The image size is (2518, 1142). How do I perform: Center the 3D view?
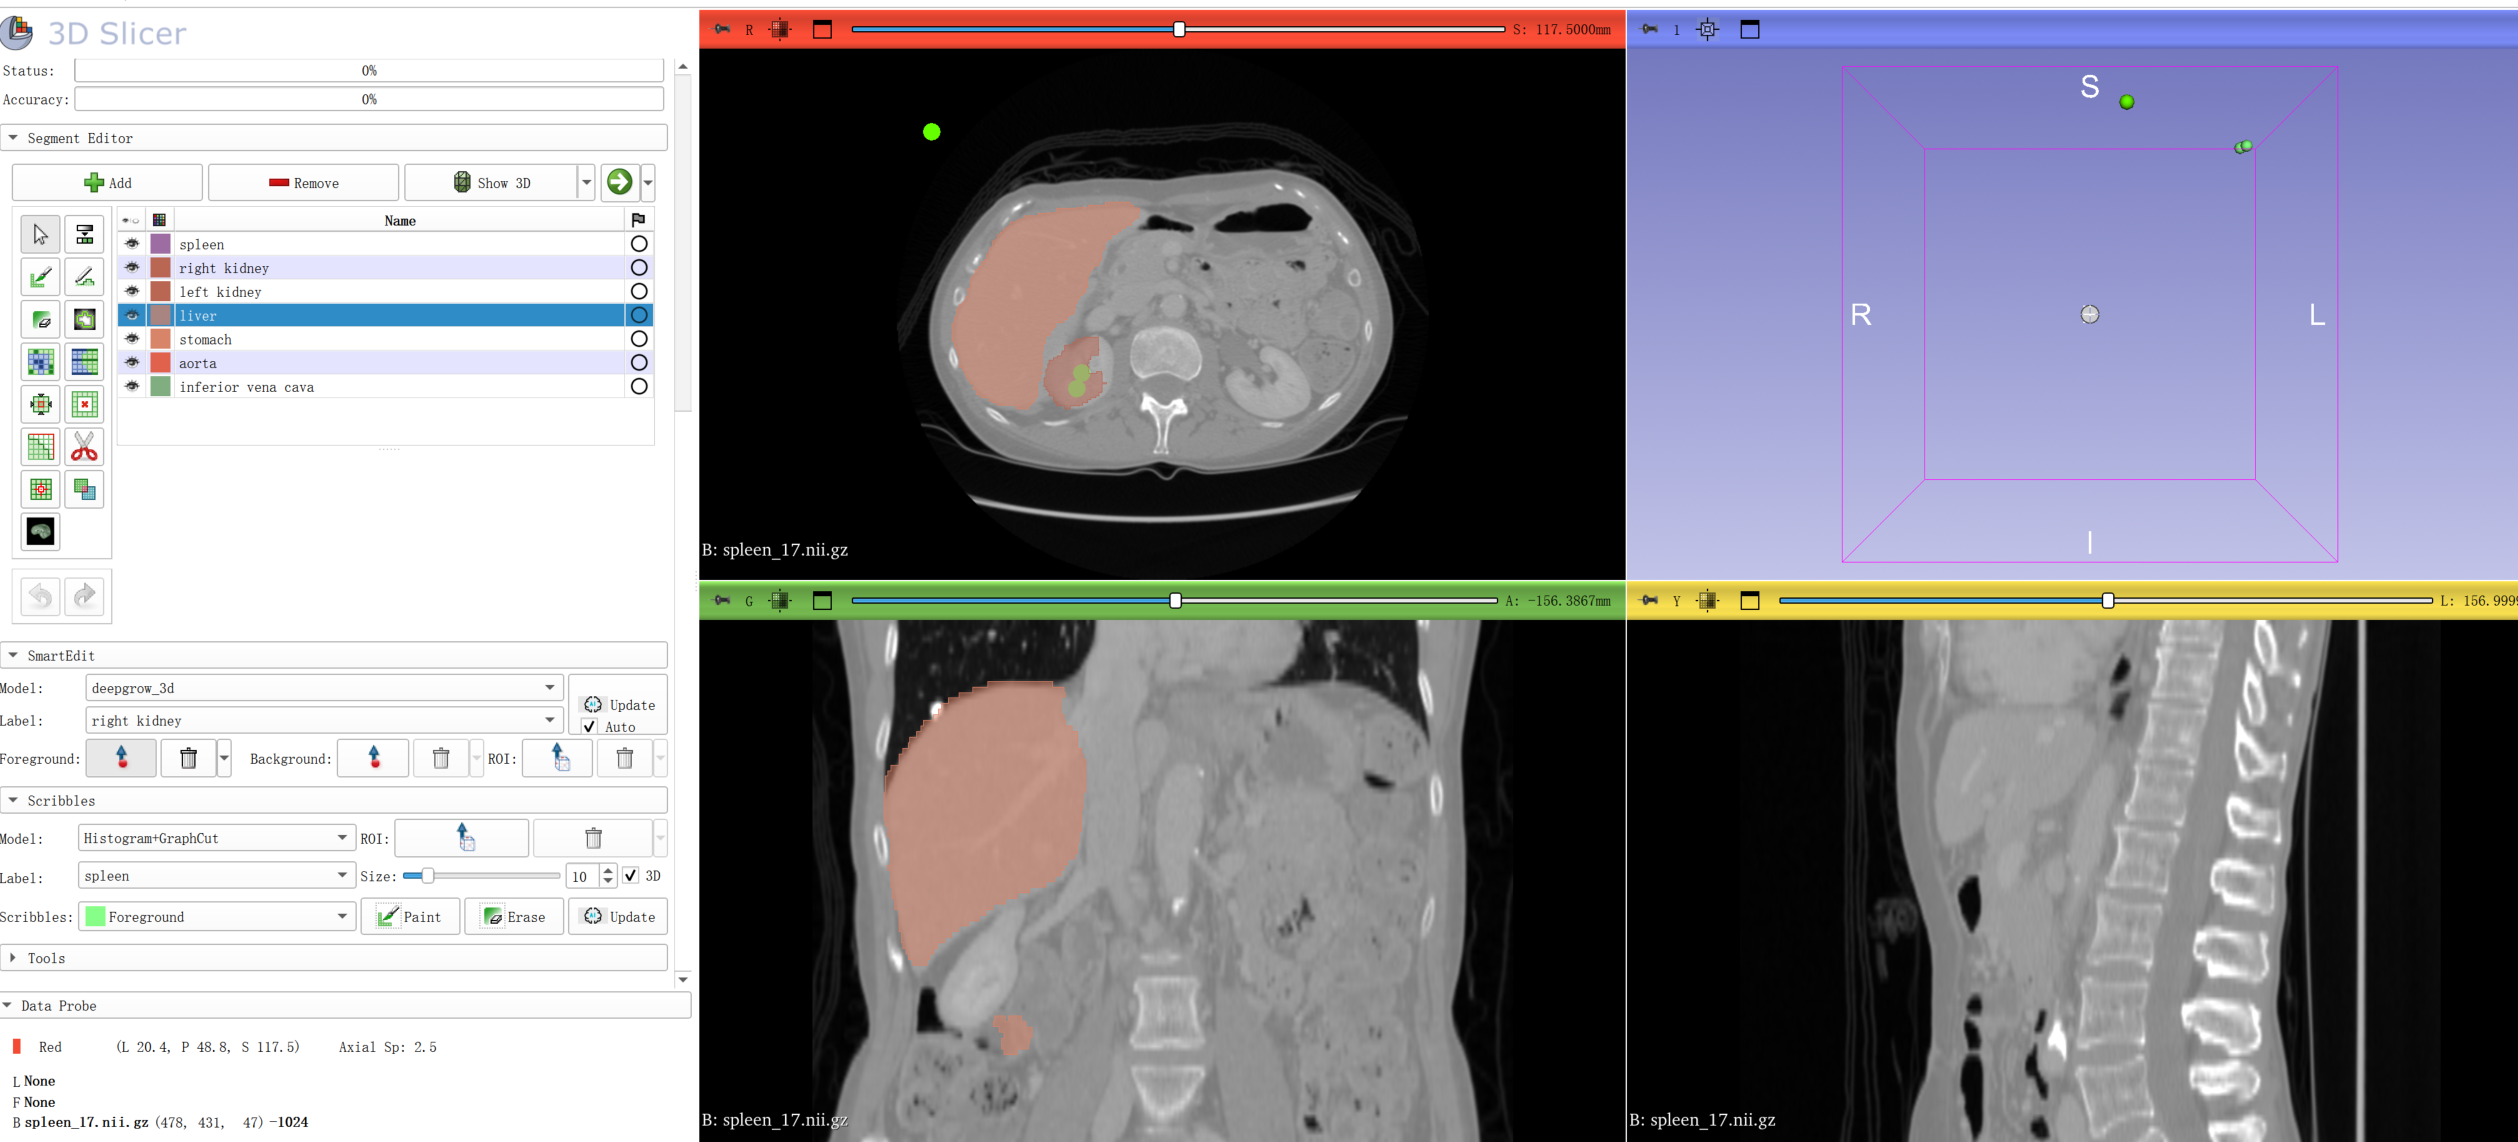(x=1708, y=29)
